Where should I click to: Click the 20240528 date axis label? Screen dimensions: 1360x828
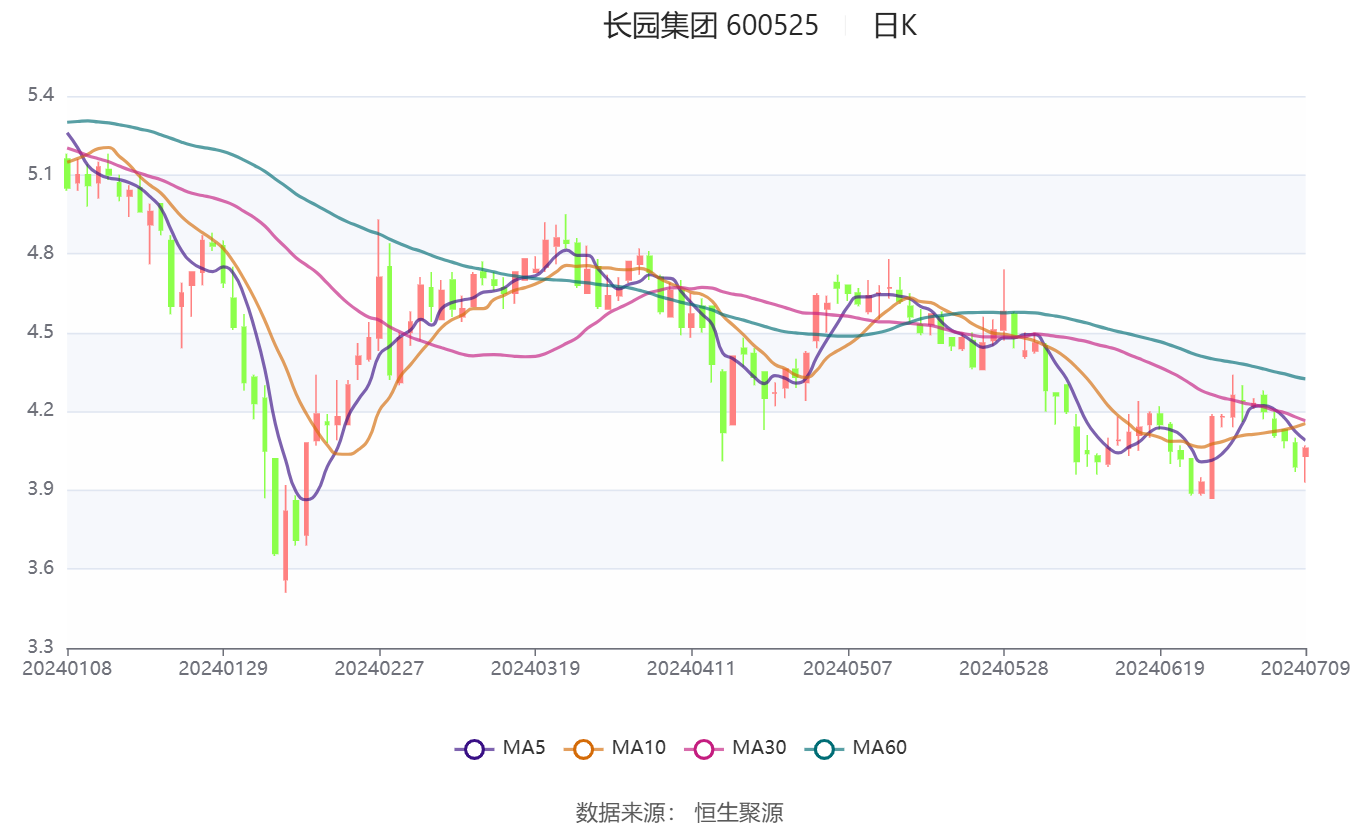[1003, 667]
